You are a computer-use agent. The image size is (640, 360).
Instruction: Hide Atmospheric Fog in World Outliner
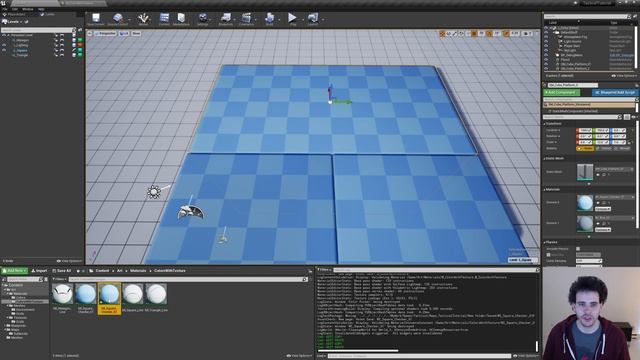point(546,37)
